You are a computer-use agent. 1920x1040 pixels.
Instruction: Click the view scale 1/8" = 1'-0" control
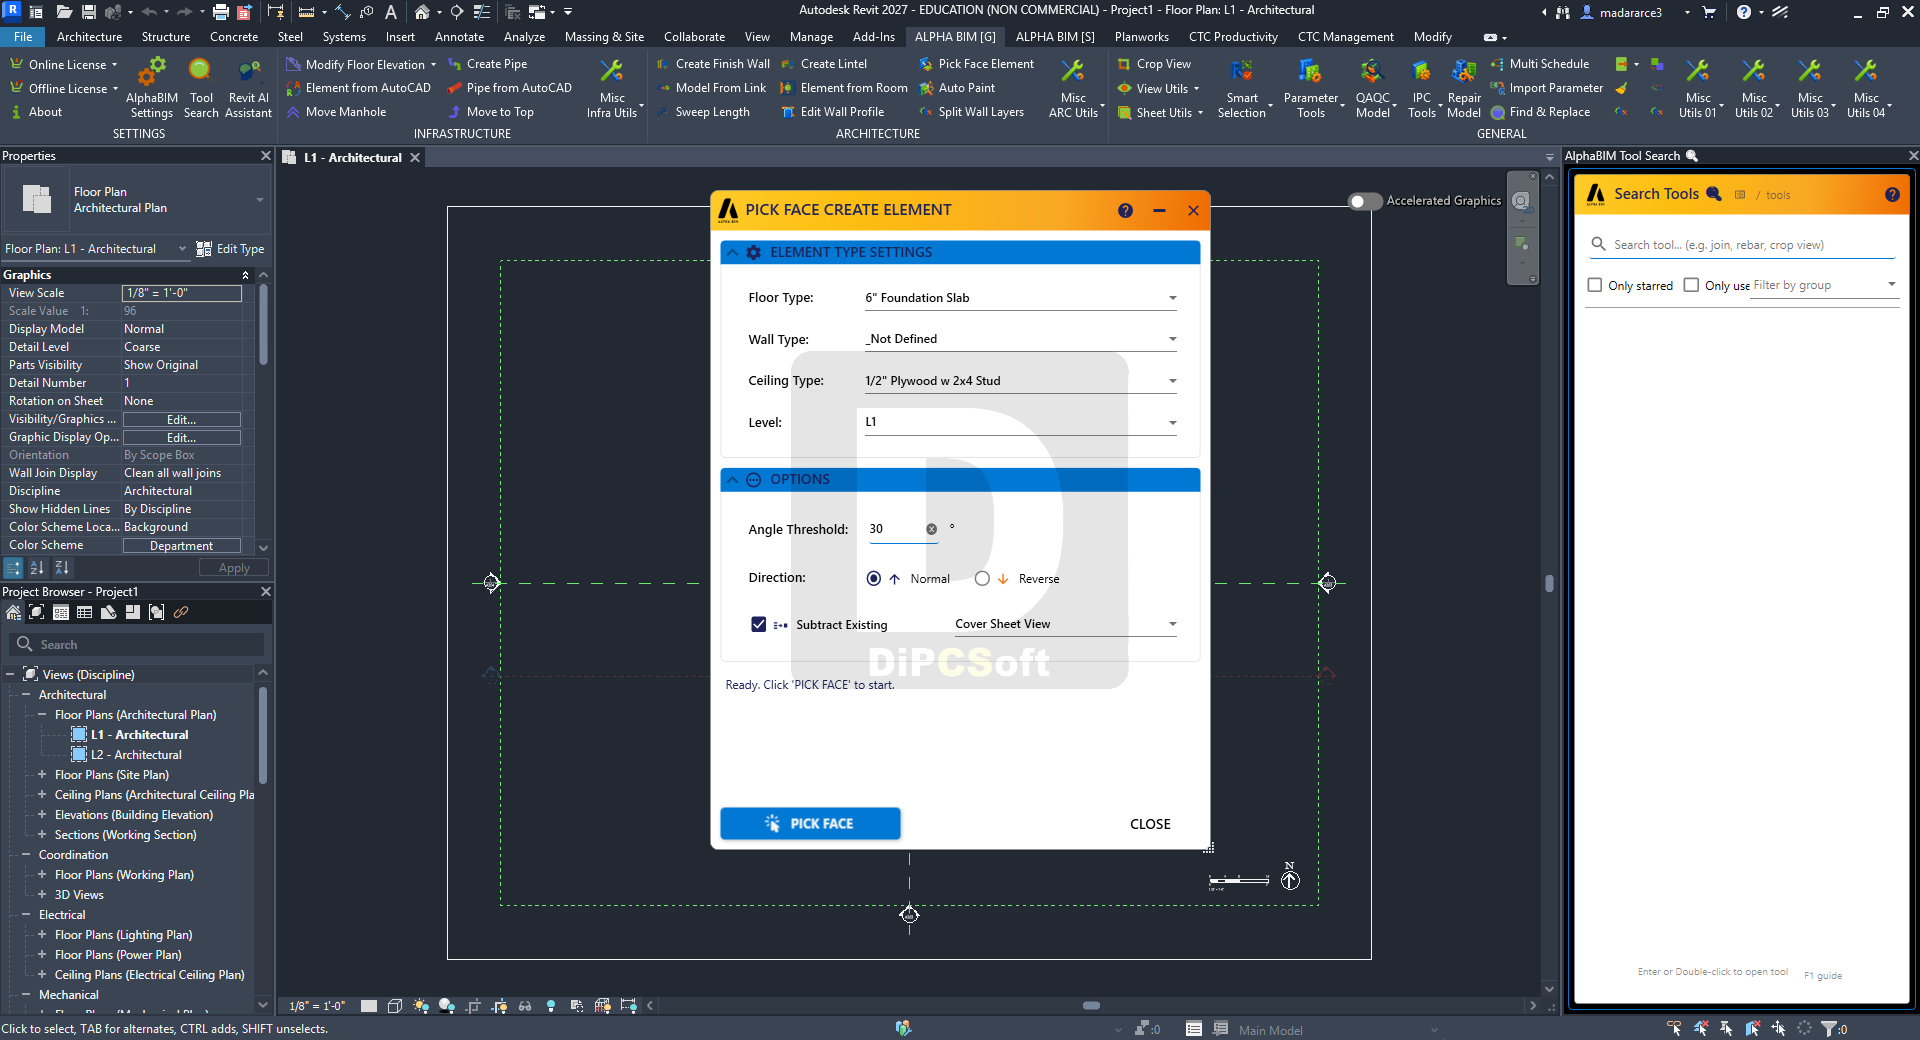tap(317, 1006)
